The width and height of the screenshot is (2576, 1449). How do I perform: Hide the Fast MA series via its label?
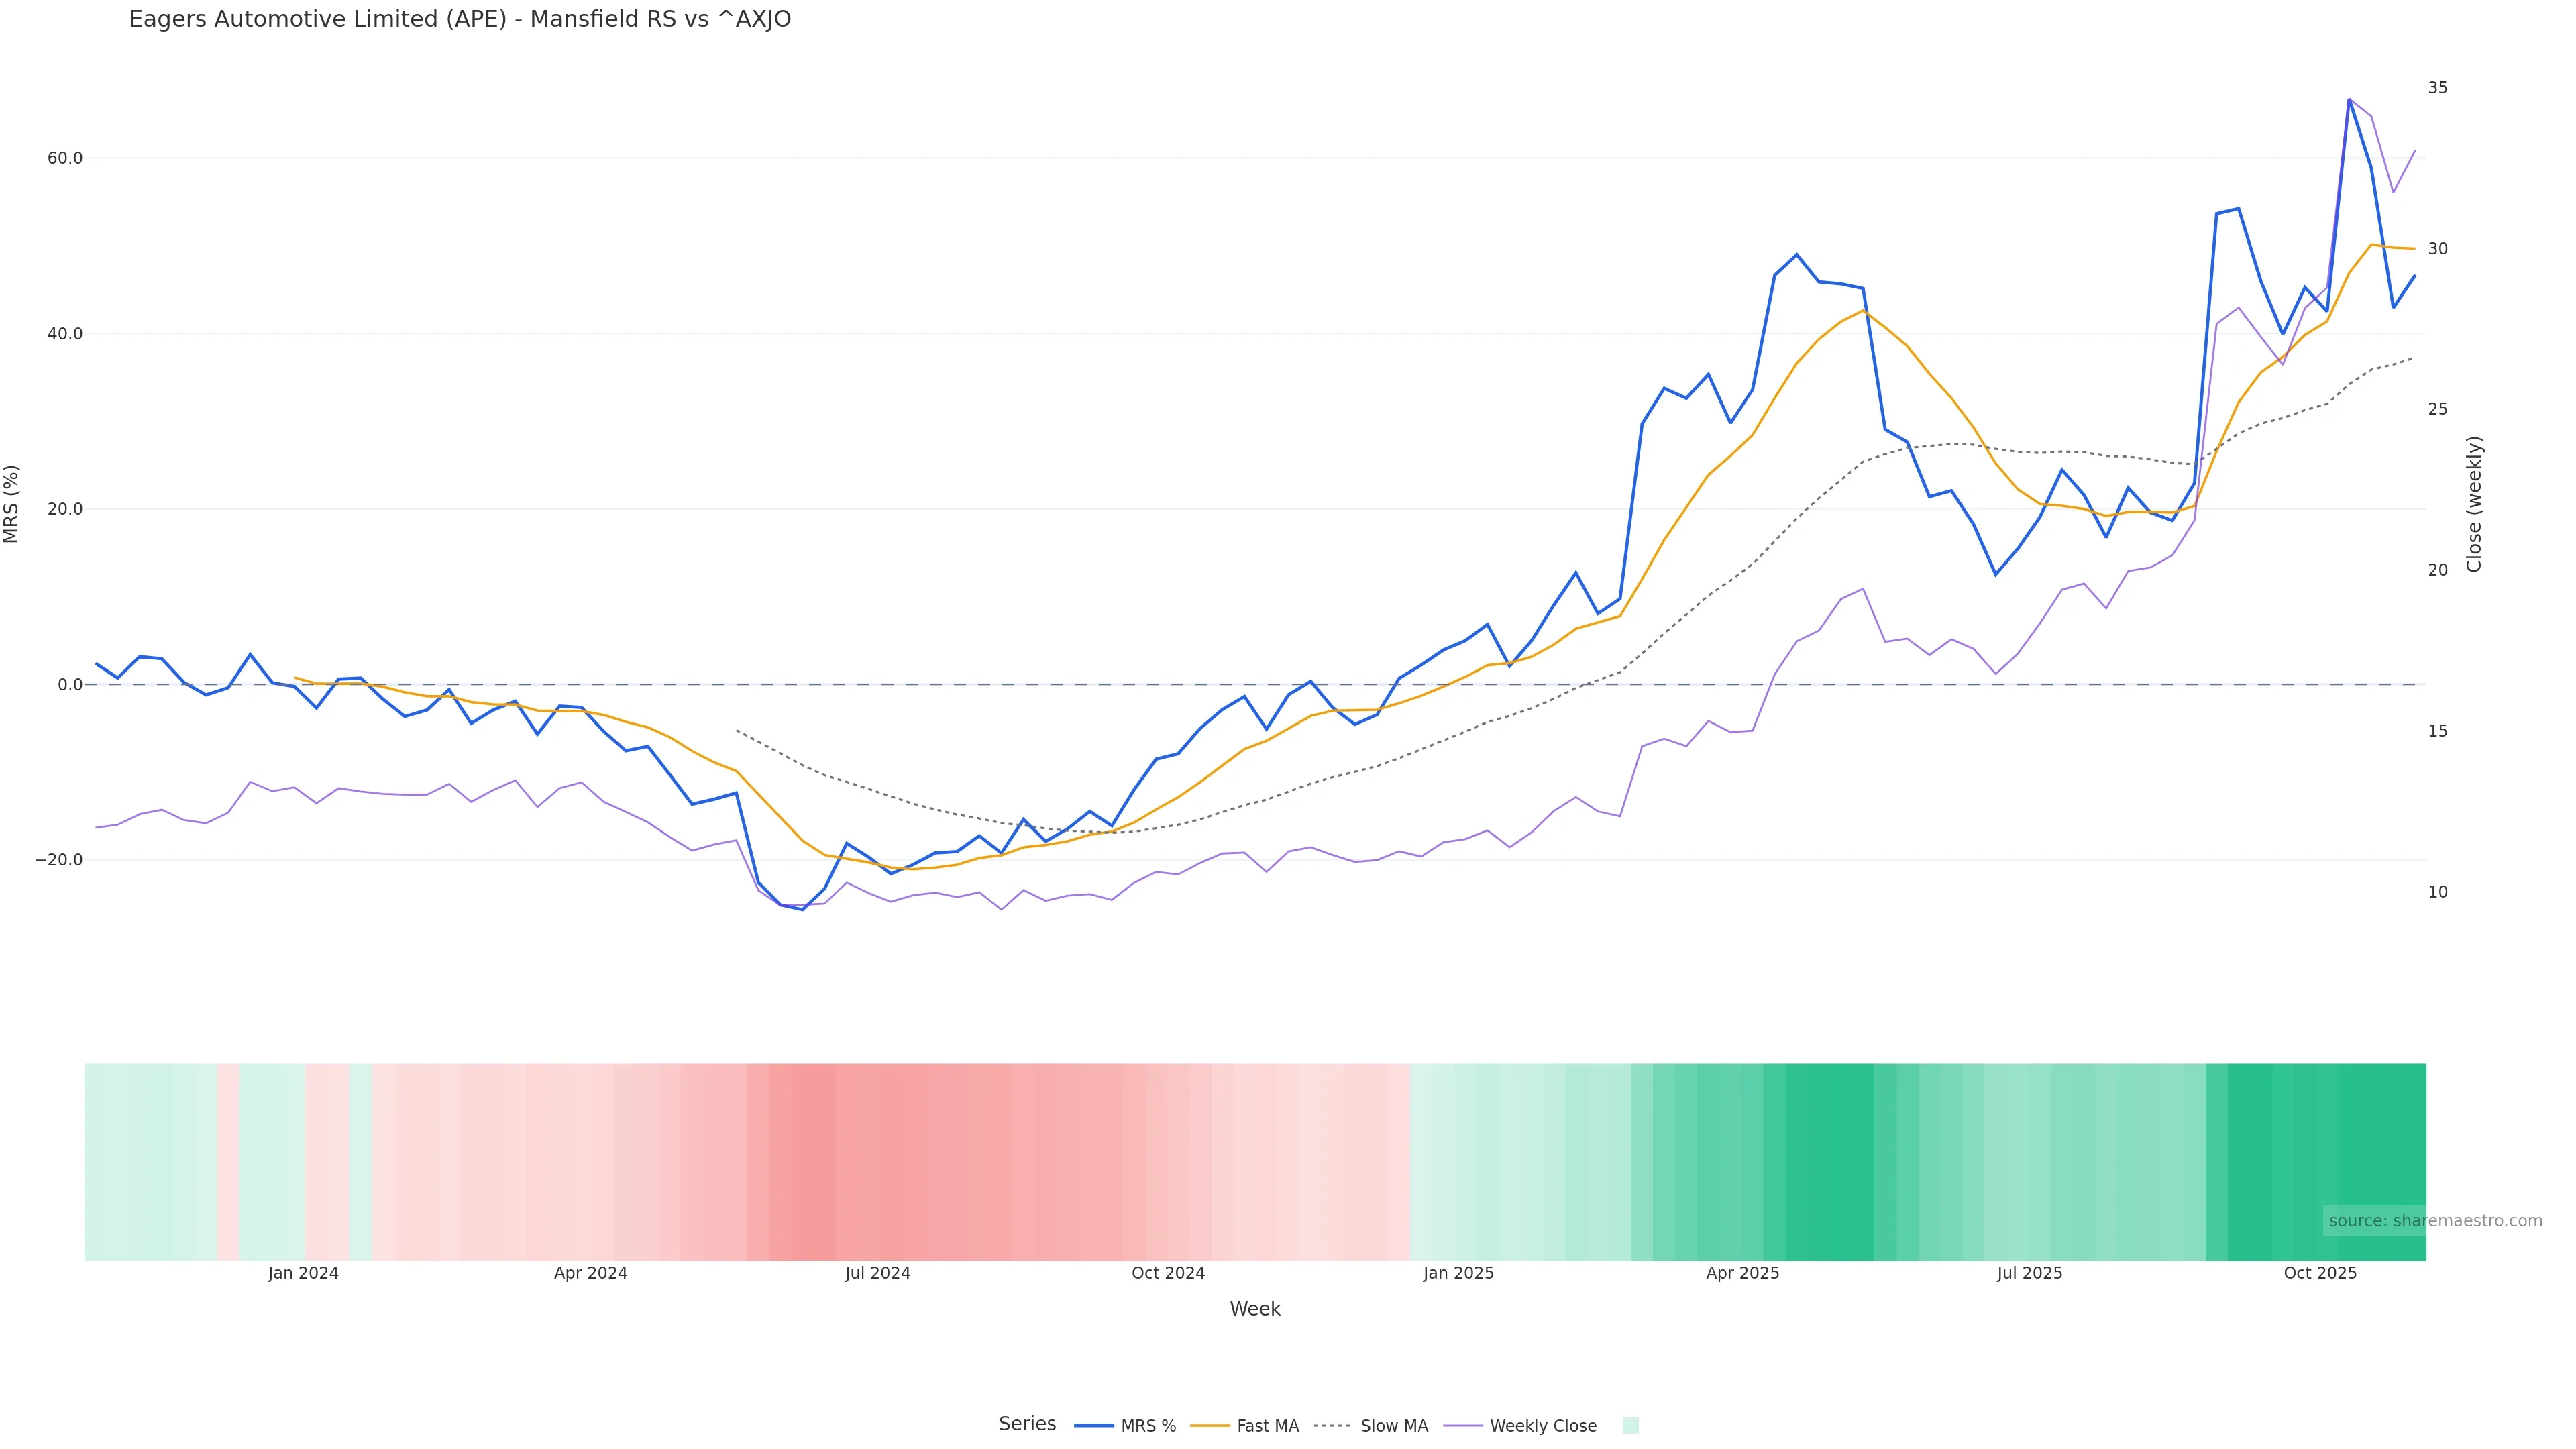pyautogui.click(x=1267, y=1426)
